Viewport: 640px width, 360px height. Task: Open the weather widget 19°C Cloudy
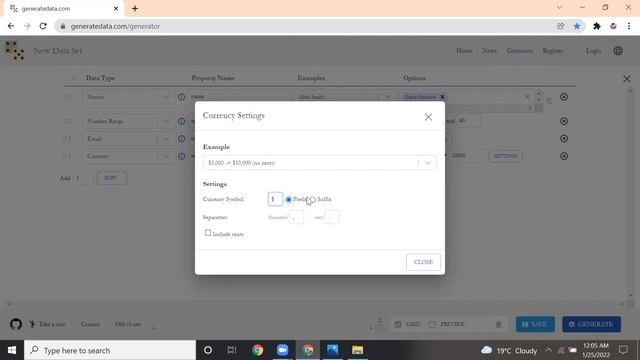tap(509, 351)
